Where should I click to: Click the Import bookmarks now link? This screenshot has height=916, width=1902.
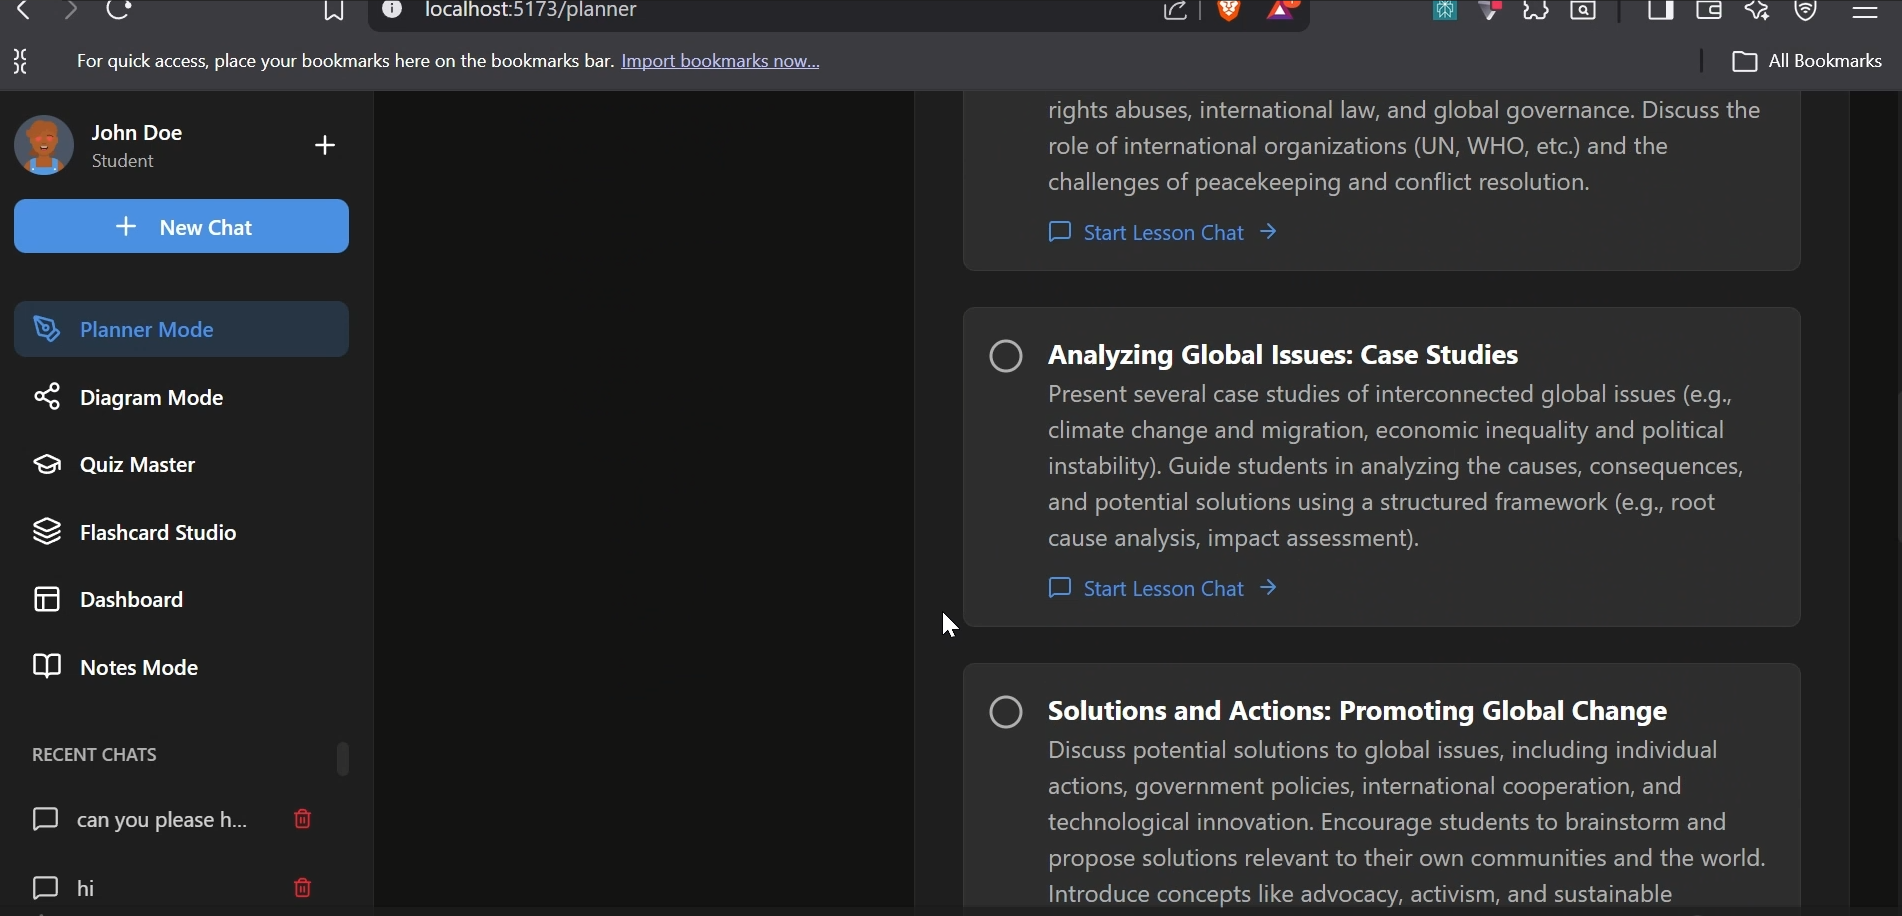click(x=720, y=62)
